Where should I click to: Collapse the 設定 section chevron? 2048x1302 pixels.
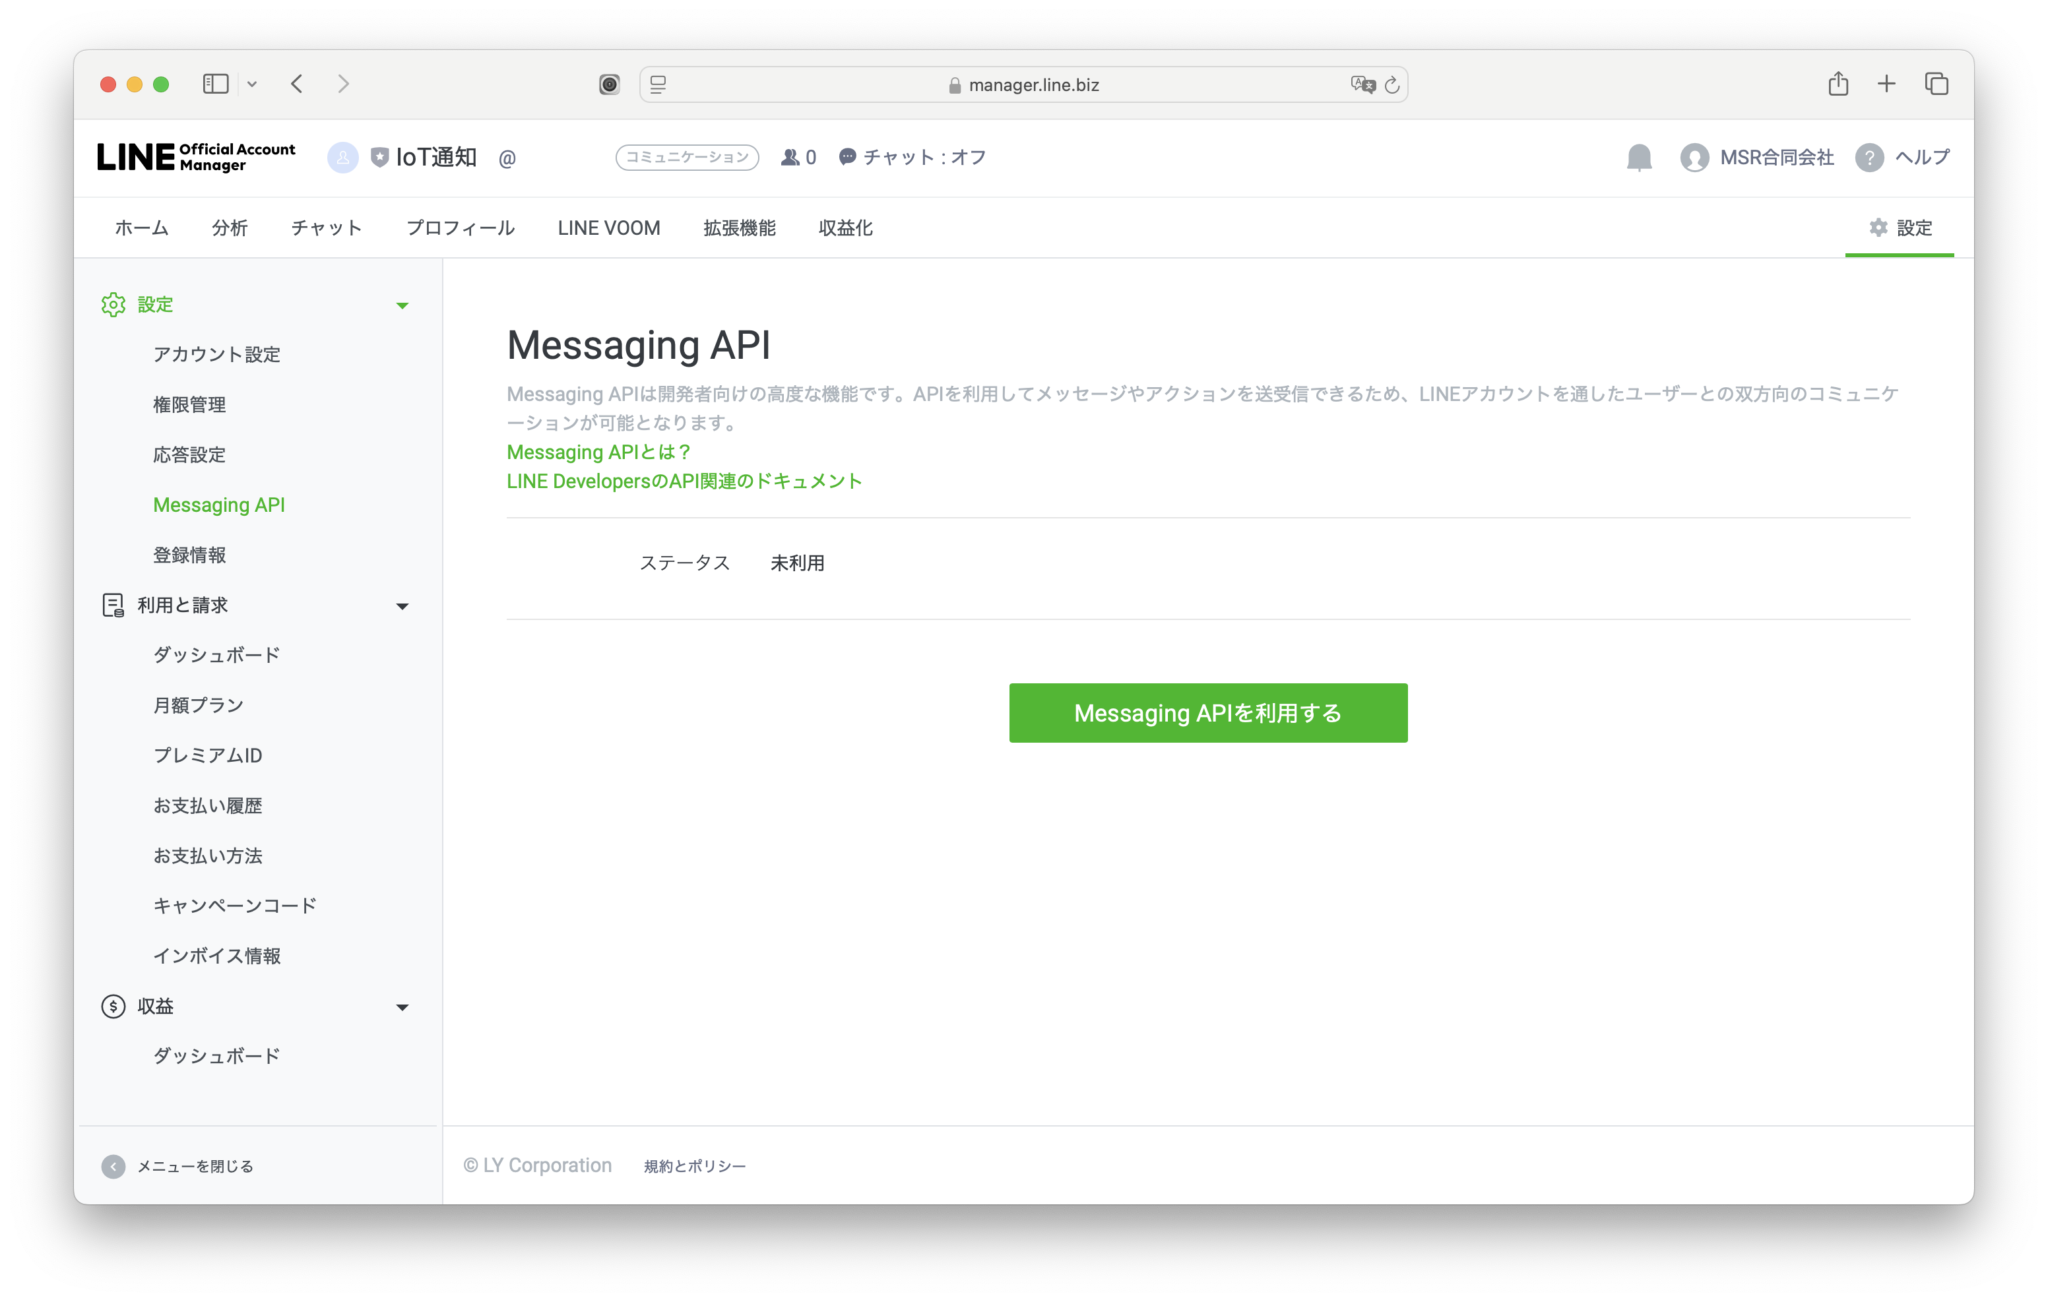tap(403, 304)
